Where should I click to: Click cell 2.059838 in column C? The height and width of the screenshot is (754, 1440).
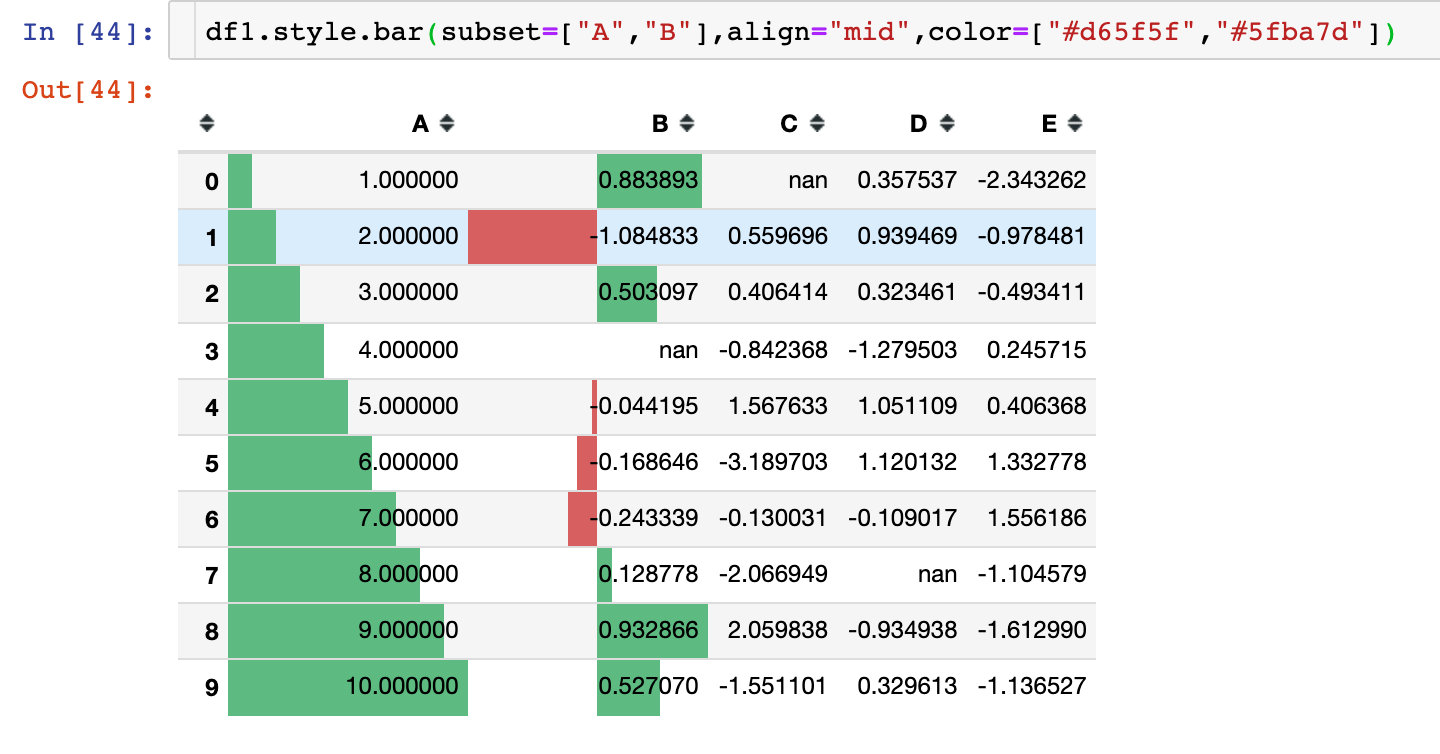778,630
